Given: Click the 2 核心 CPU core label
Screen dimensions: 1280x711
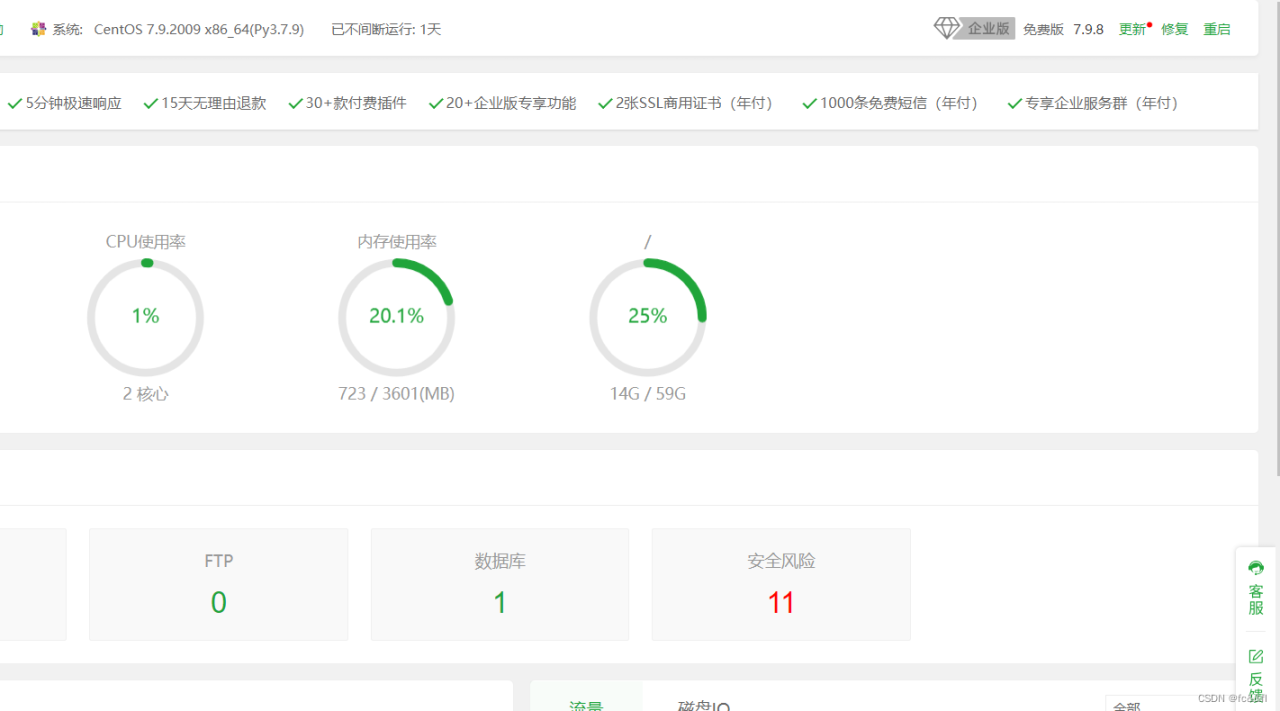Looking at the screenshot, I should pyautogui.click(x=146, y=394).
